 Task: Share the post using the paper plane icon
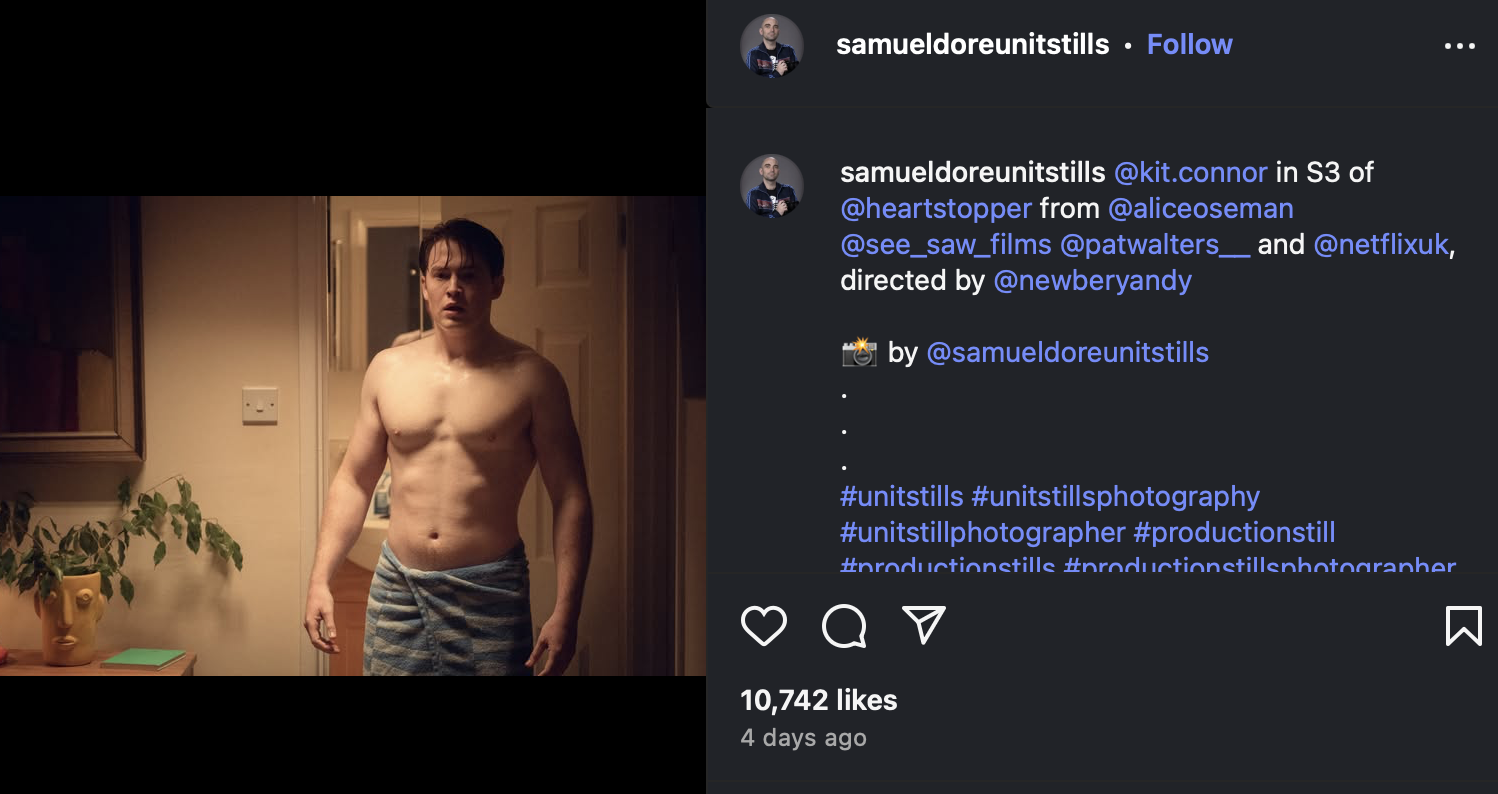(x=925, y=627)
